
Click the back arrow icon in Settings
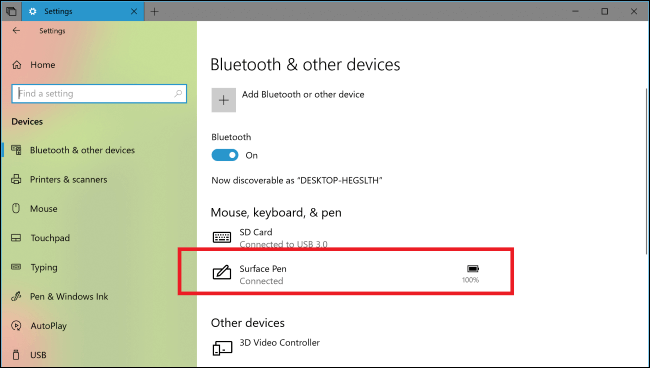tap(16, 31)
